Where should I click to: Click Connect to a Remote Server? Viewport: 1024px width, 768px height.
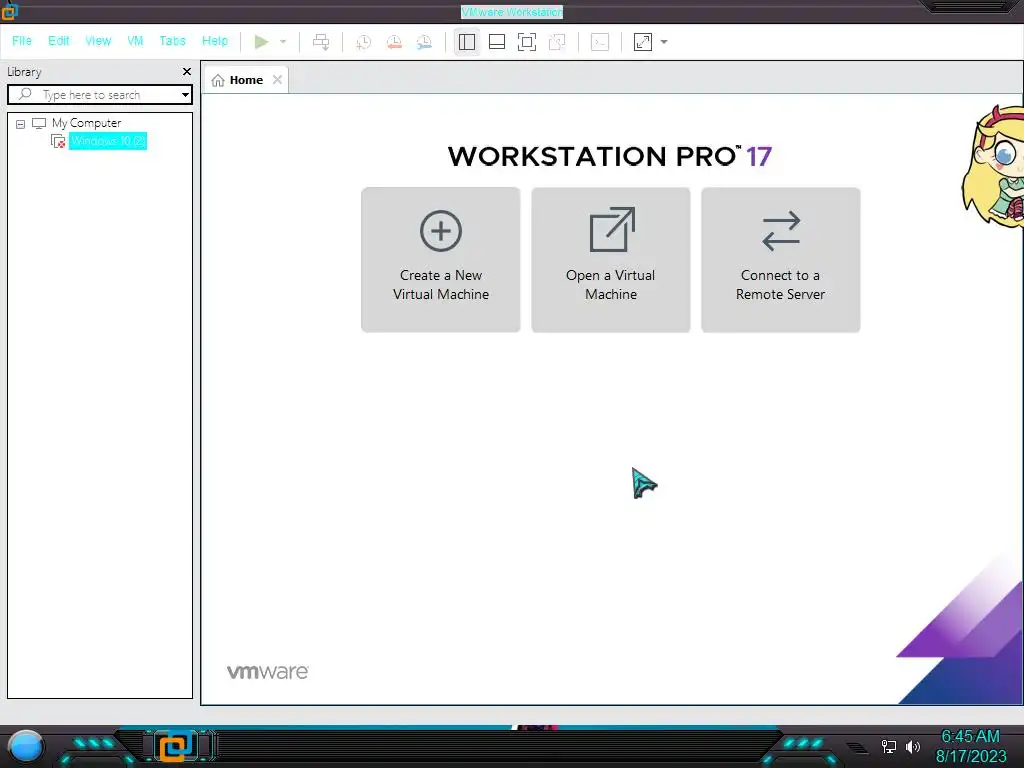click(x=780, y=260)
